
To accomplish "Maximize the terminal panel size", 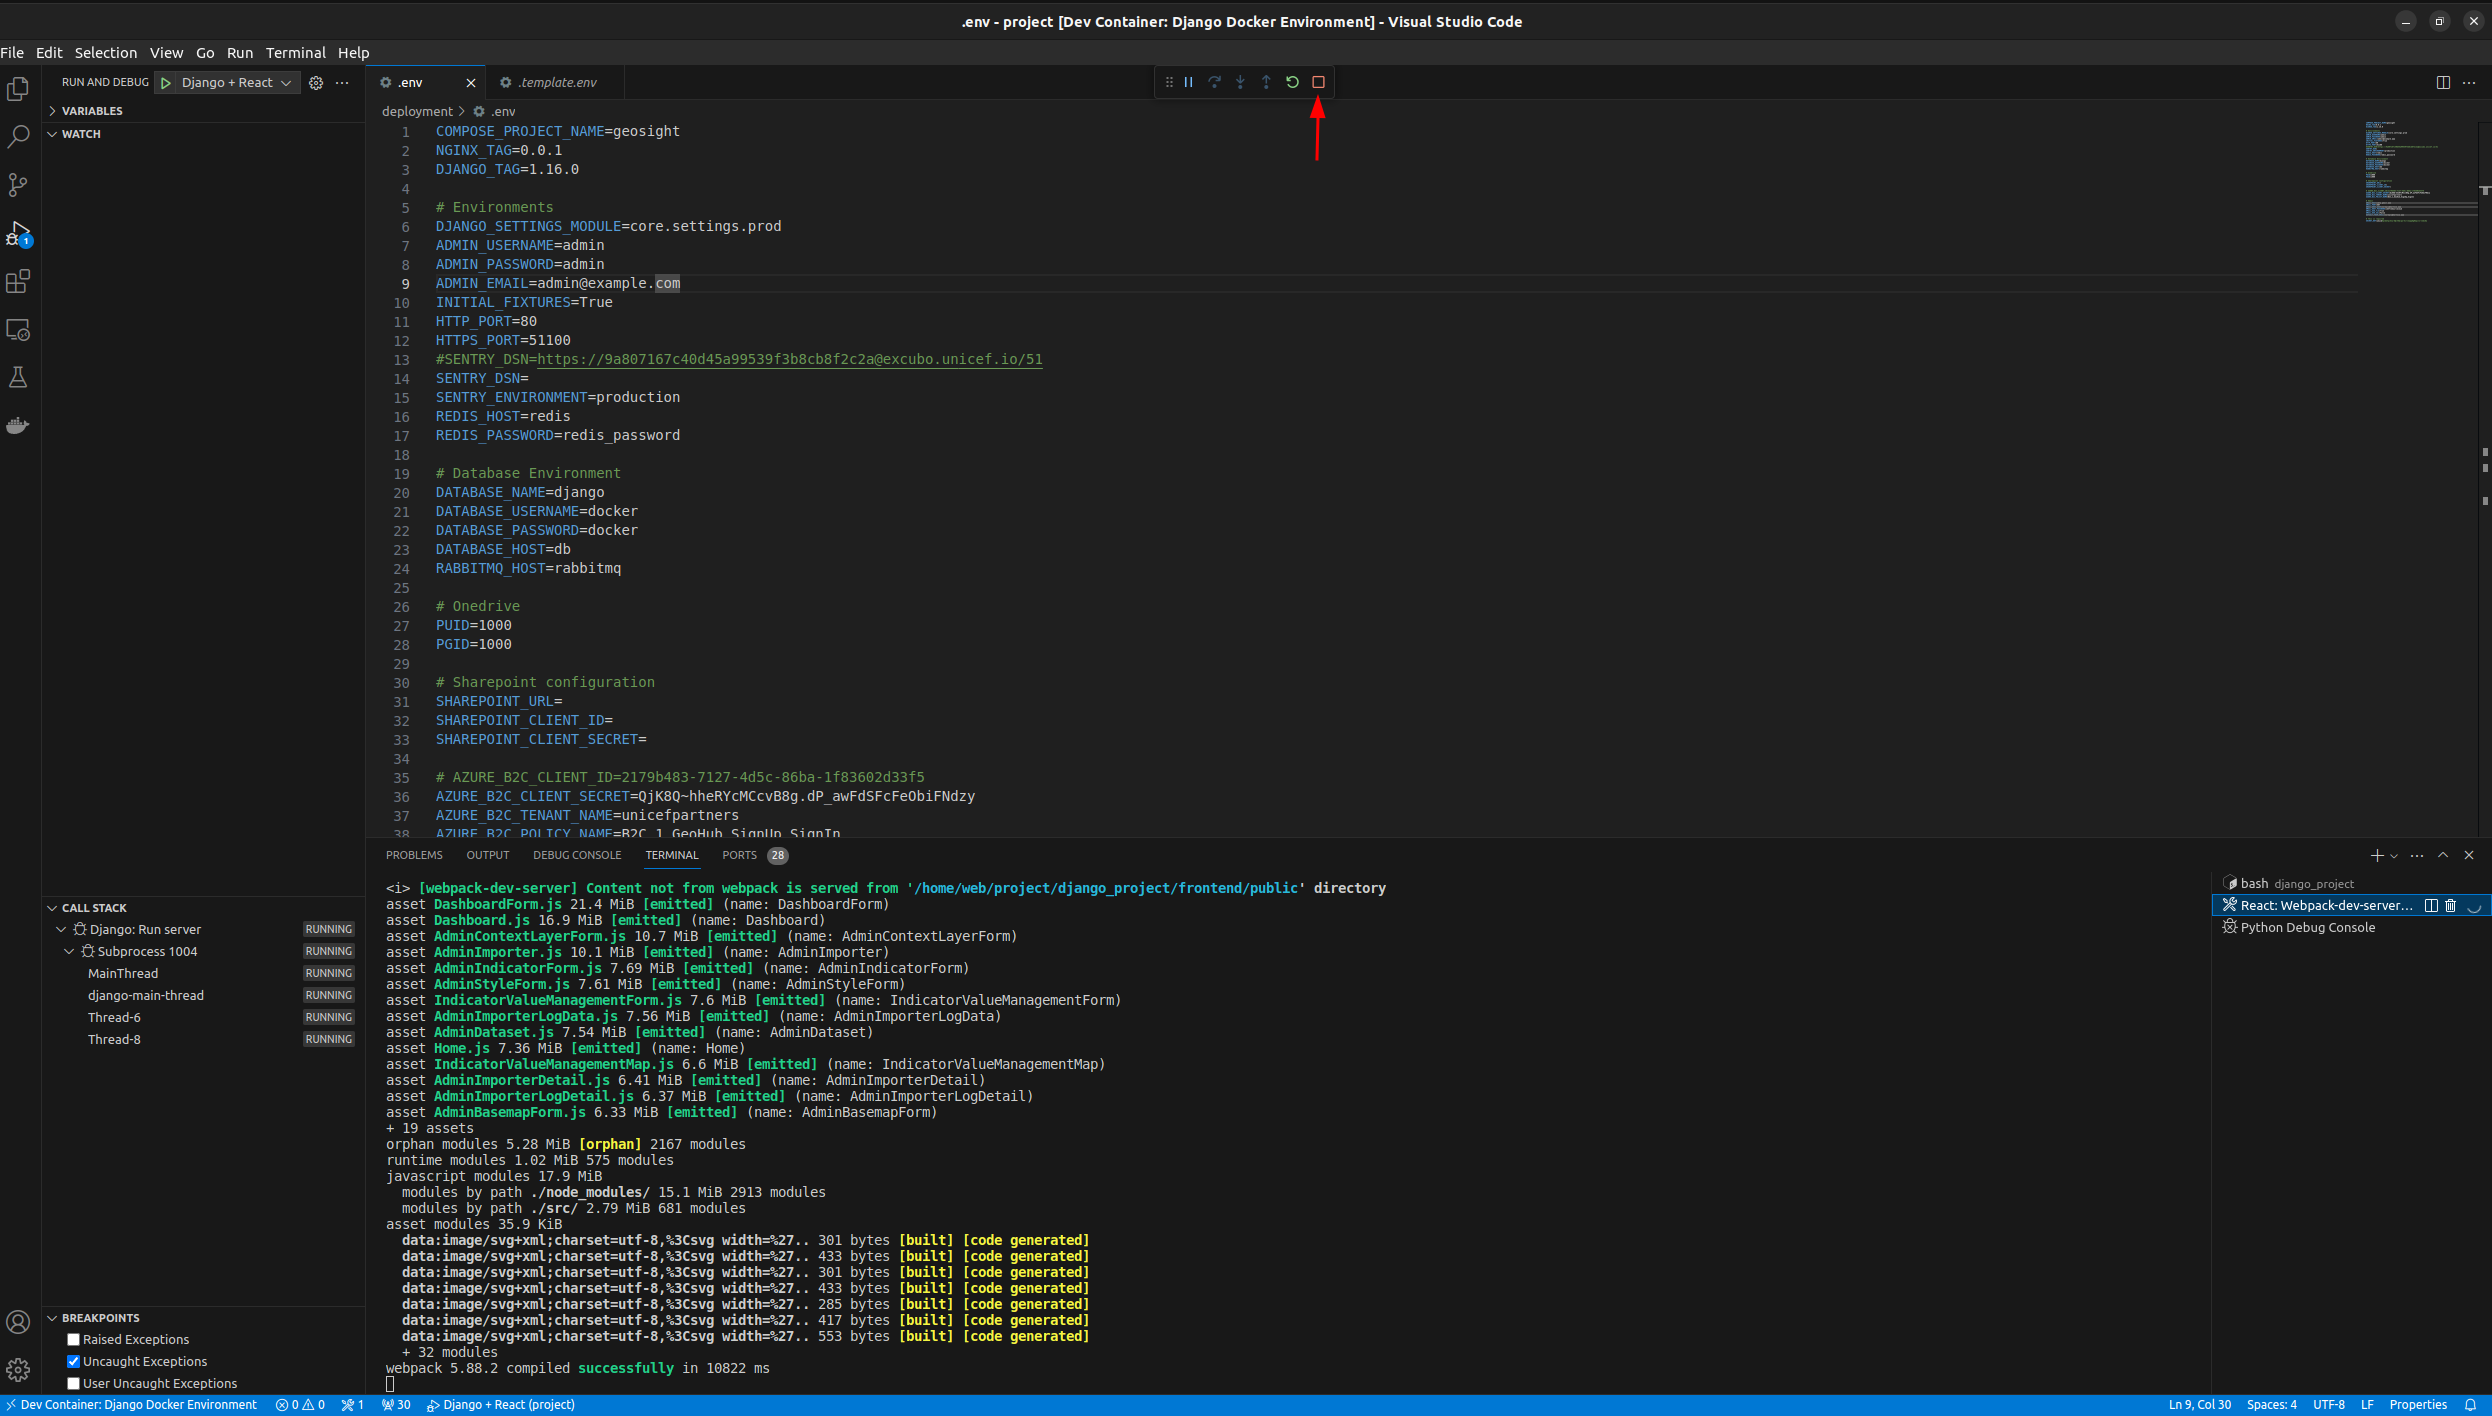I will (2443, 855).
